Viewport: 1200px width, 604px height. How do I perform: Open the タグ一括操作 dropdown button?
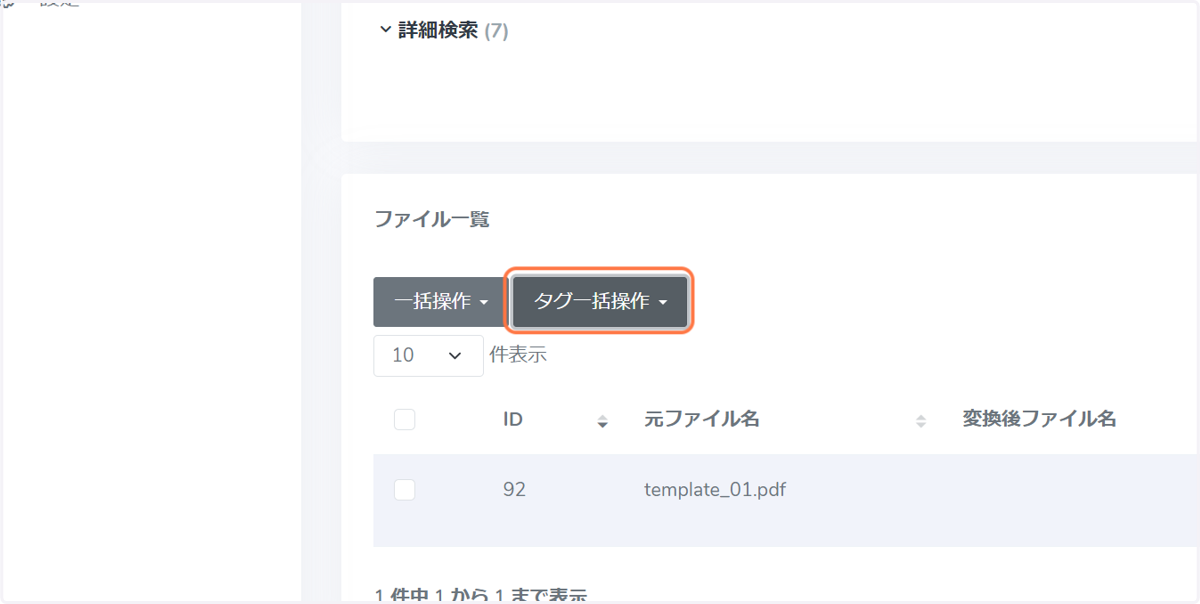[600, 302]
